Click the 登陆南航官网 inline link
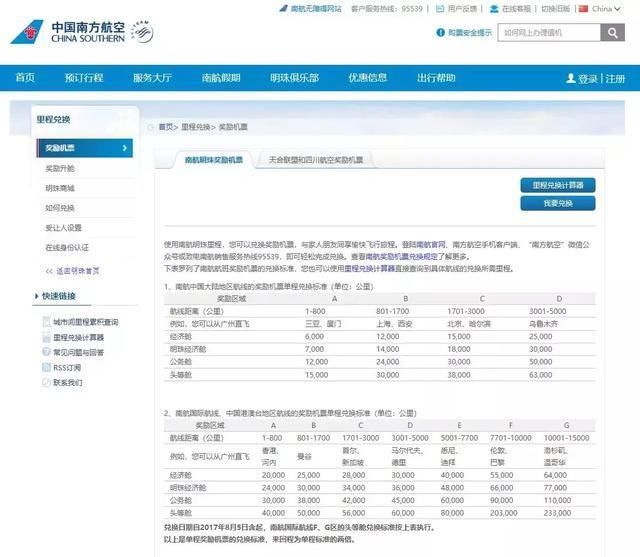Screen dimensions: 640x557 click(x=423, y=244)
